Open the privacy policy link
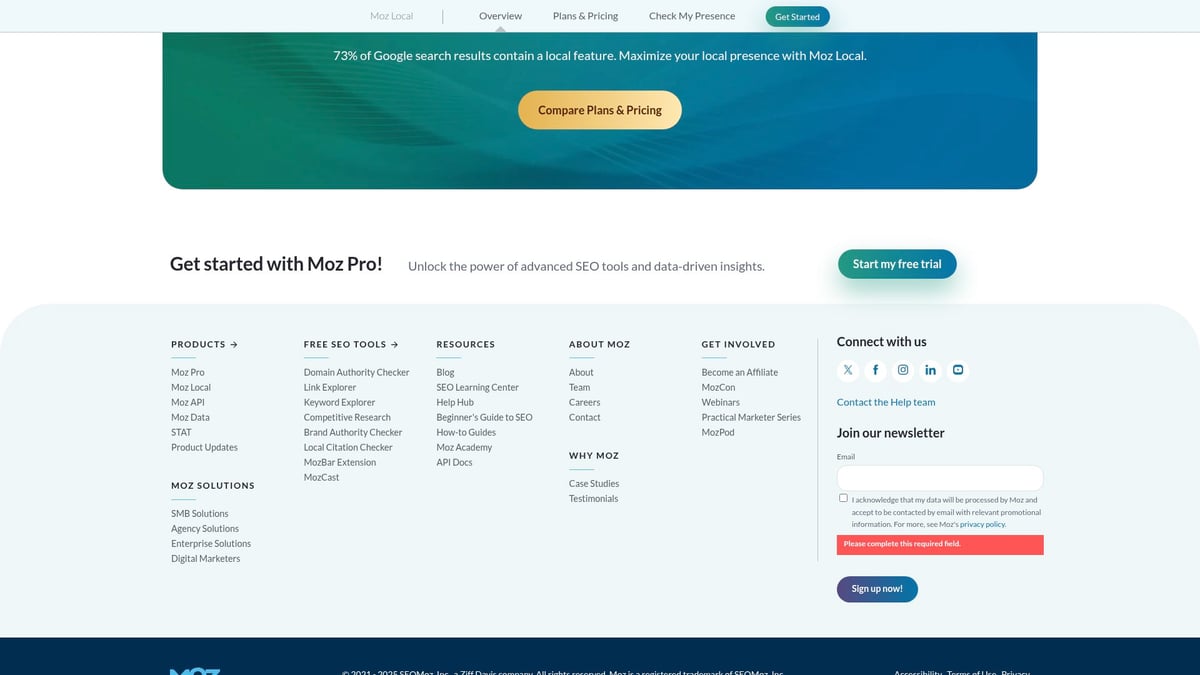1200x675 pixels. click(x=981, y=523)
